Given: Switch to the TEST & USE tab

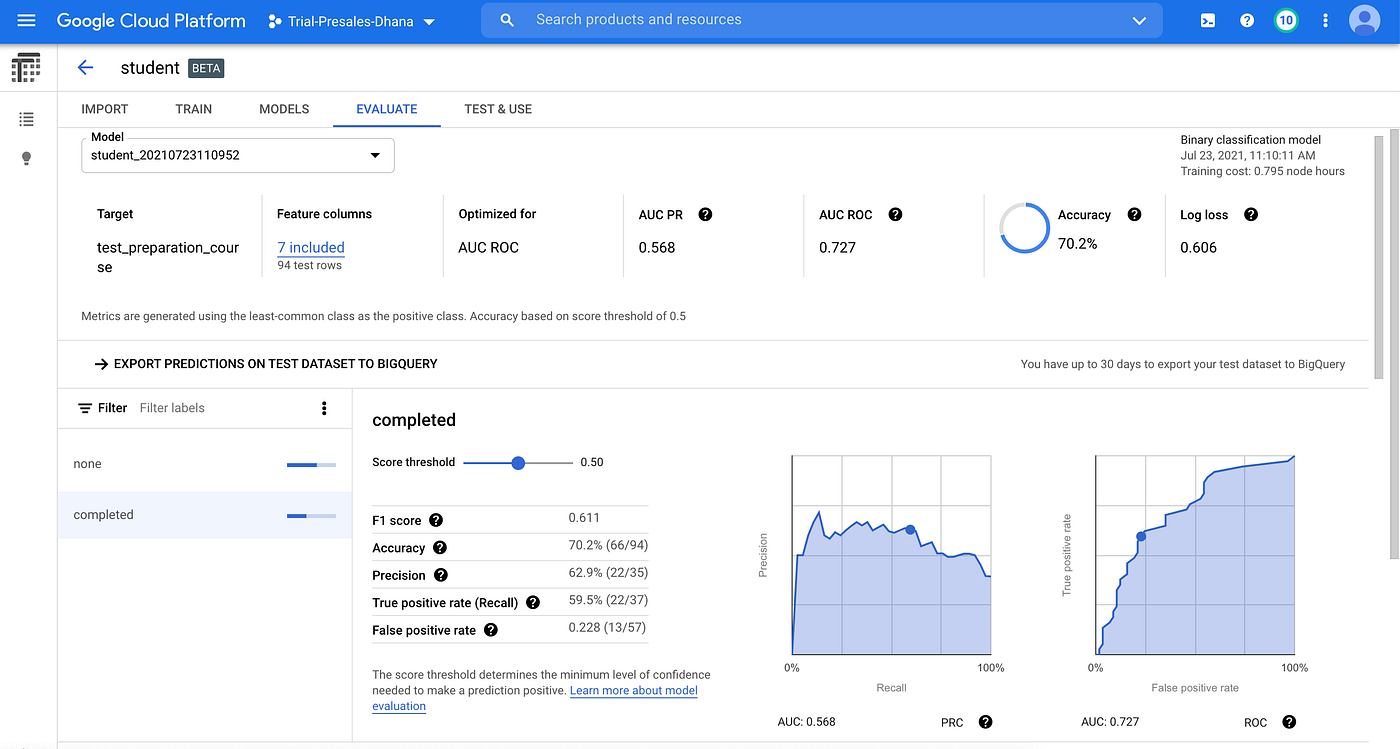Looking at the screenshot, I should (x=497, y=109).
